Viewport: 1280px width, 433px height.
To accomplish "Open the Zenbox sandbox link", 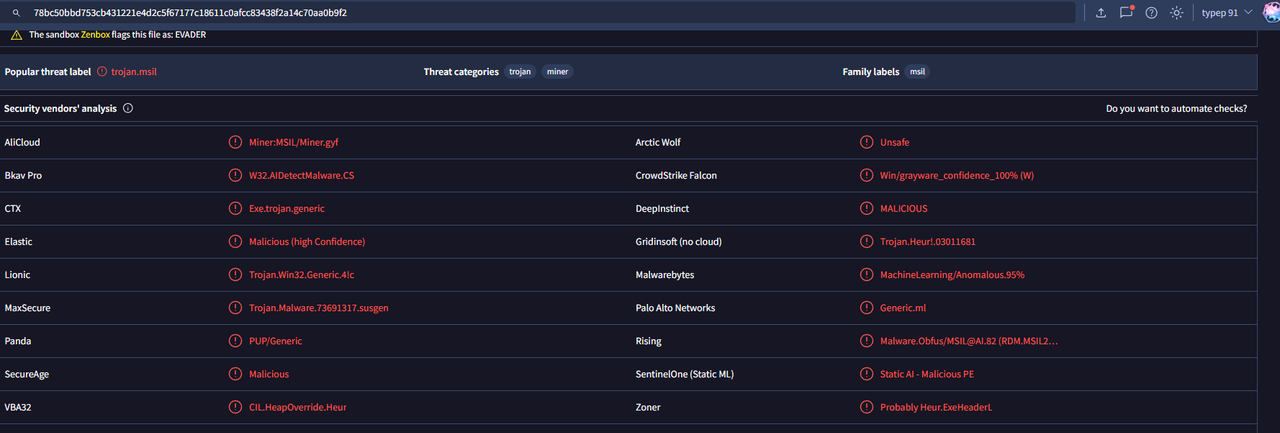I will [96, 35].
